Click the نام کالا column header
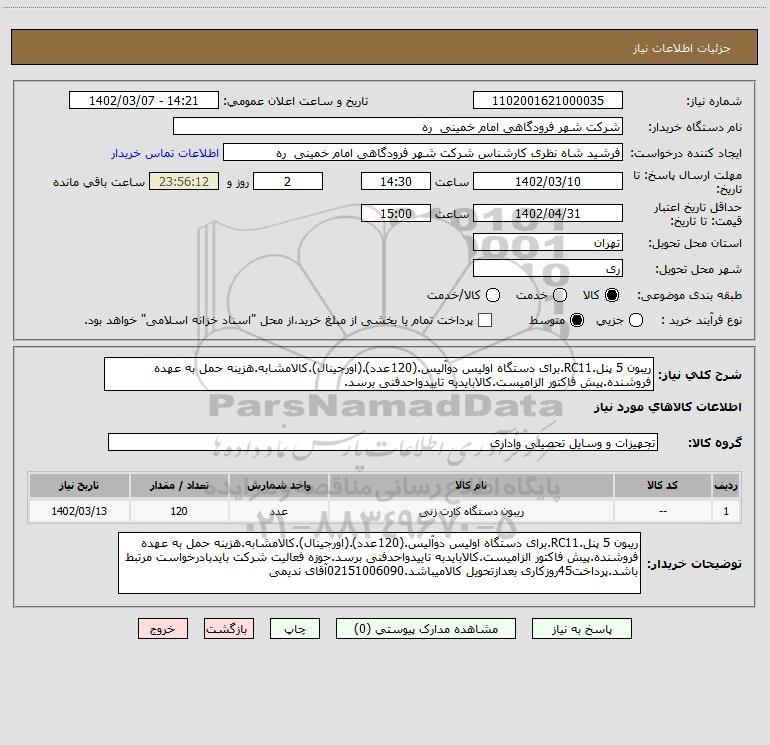Screen dimensions: 770x745 tap(470, 485)
